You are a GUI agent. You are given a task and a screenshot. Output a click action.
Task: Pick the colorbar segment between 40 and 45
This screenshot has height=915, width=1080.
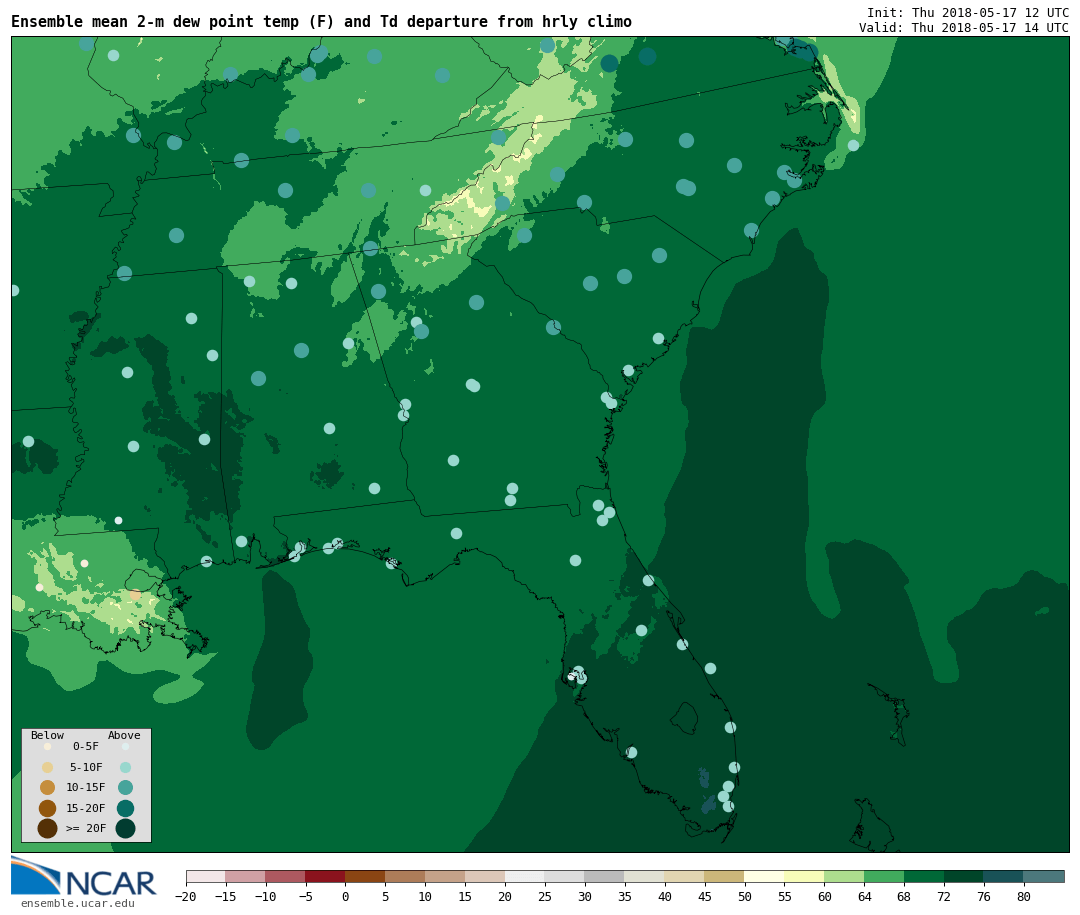[685, 876]
